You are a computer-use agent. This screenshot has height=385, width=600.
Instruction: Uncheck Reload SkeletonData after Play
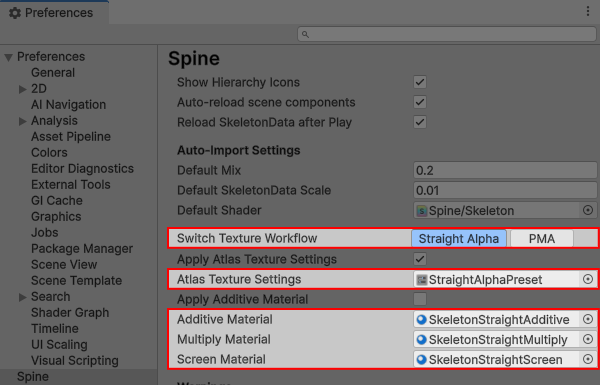(420, 122)
